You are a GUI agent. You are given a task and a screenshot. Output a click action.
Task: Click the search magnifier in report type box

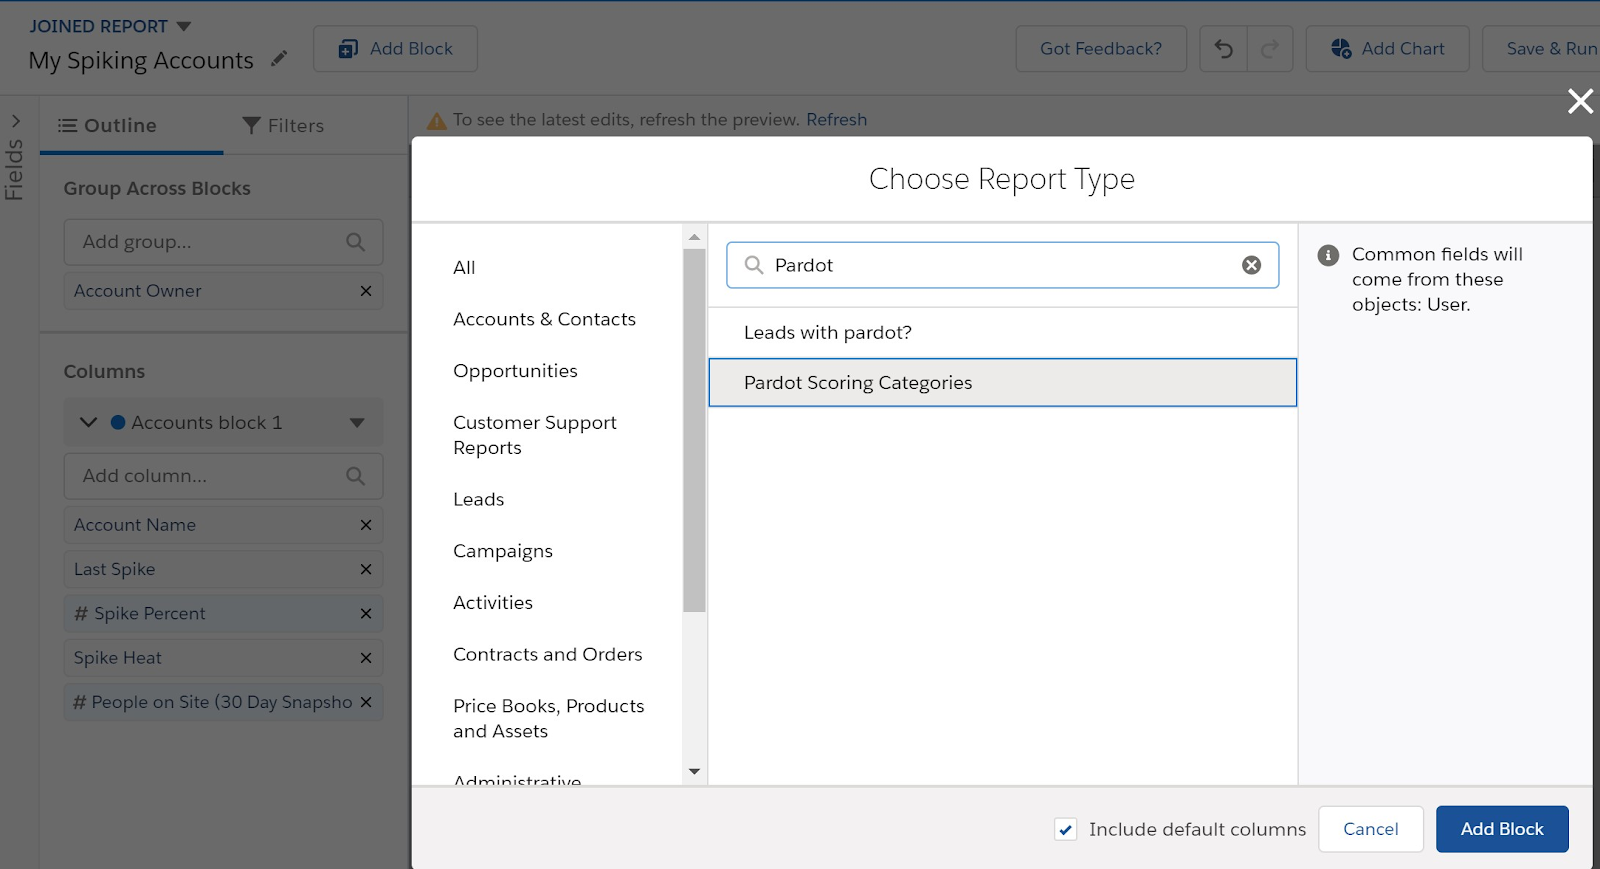pos(754,265)
